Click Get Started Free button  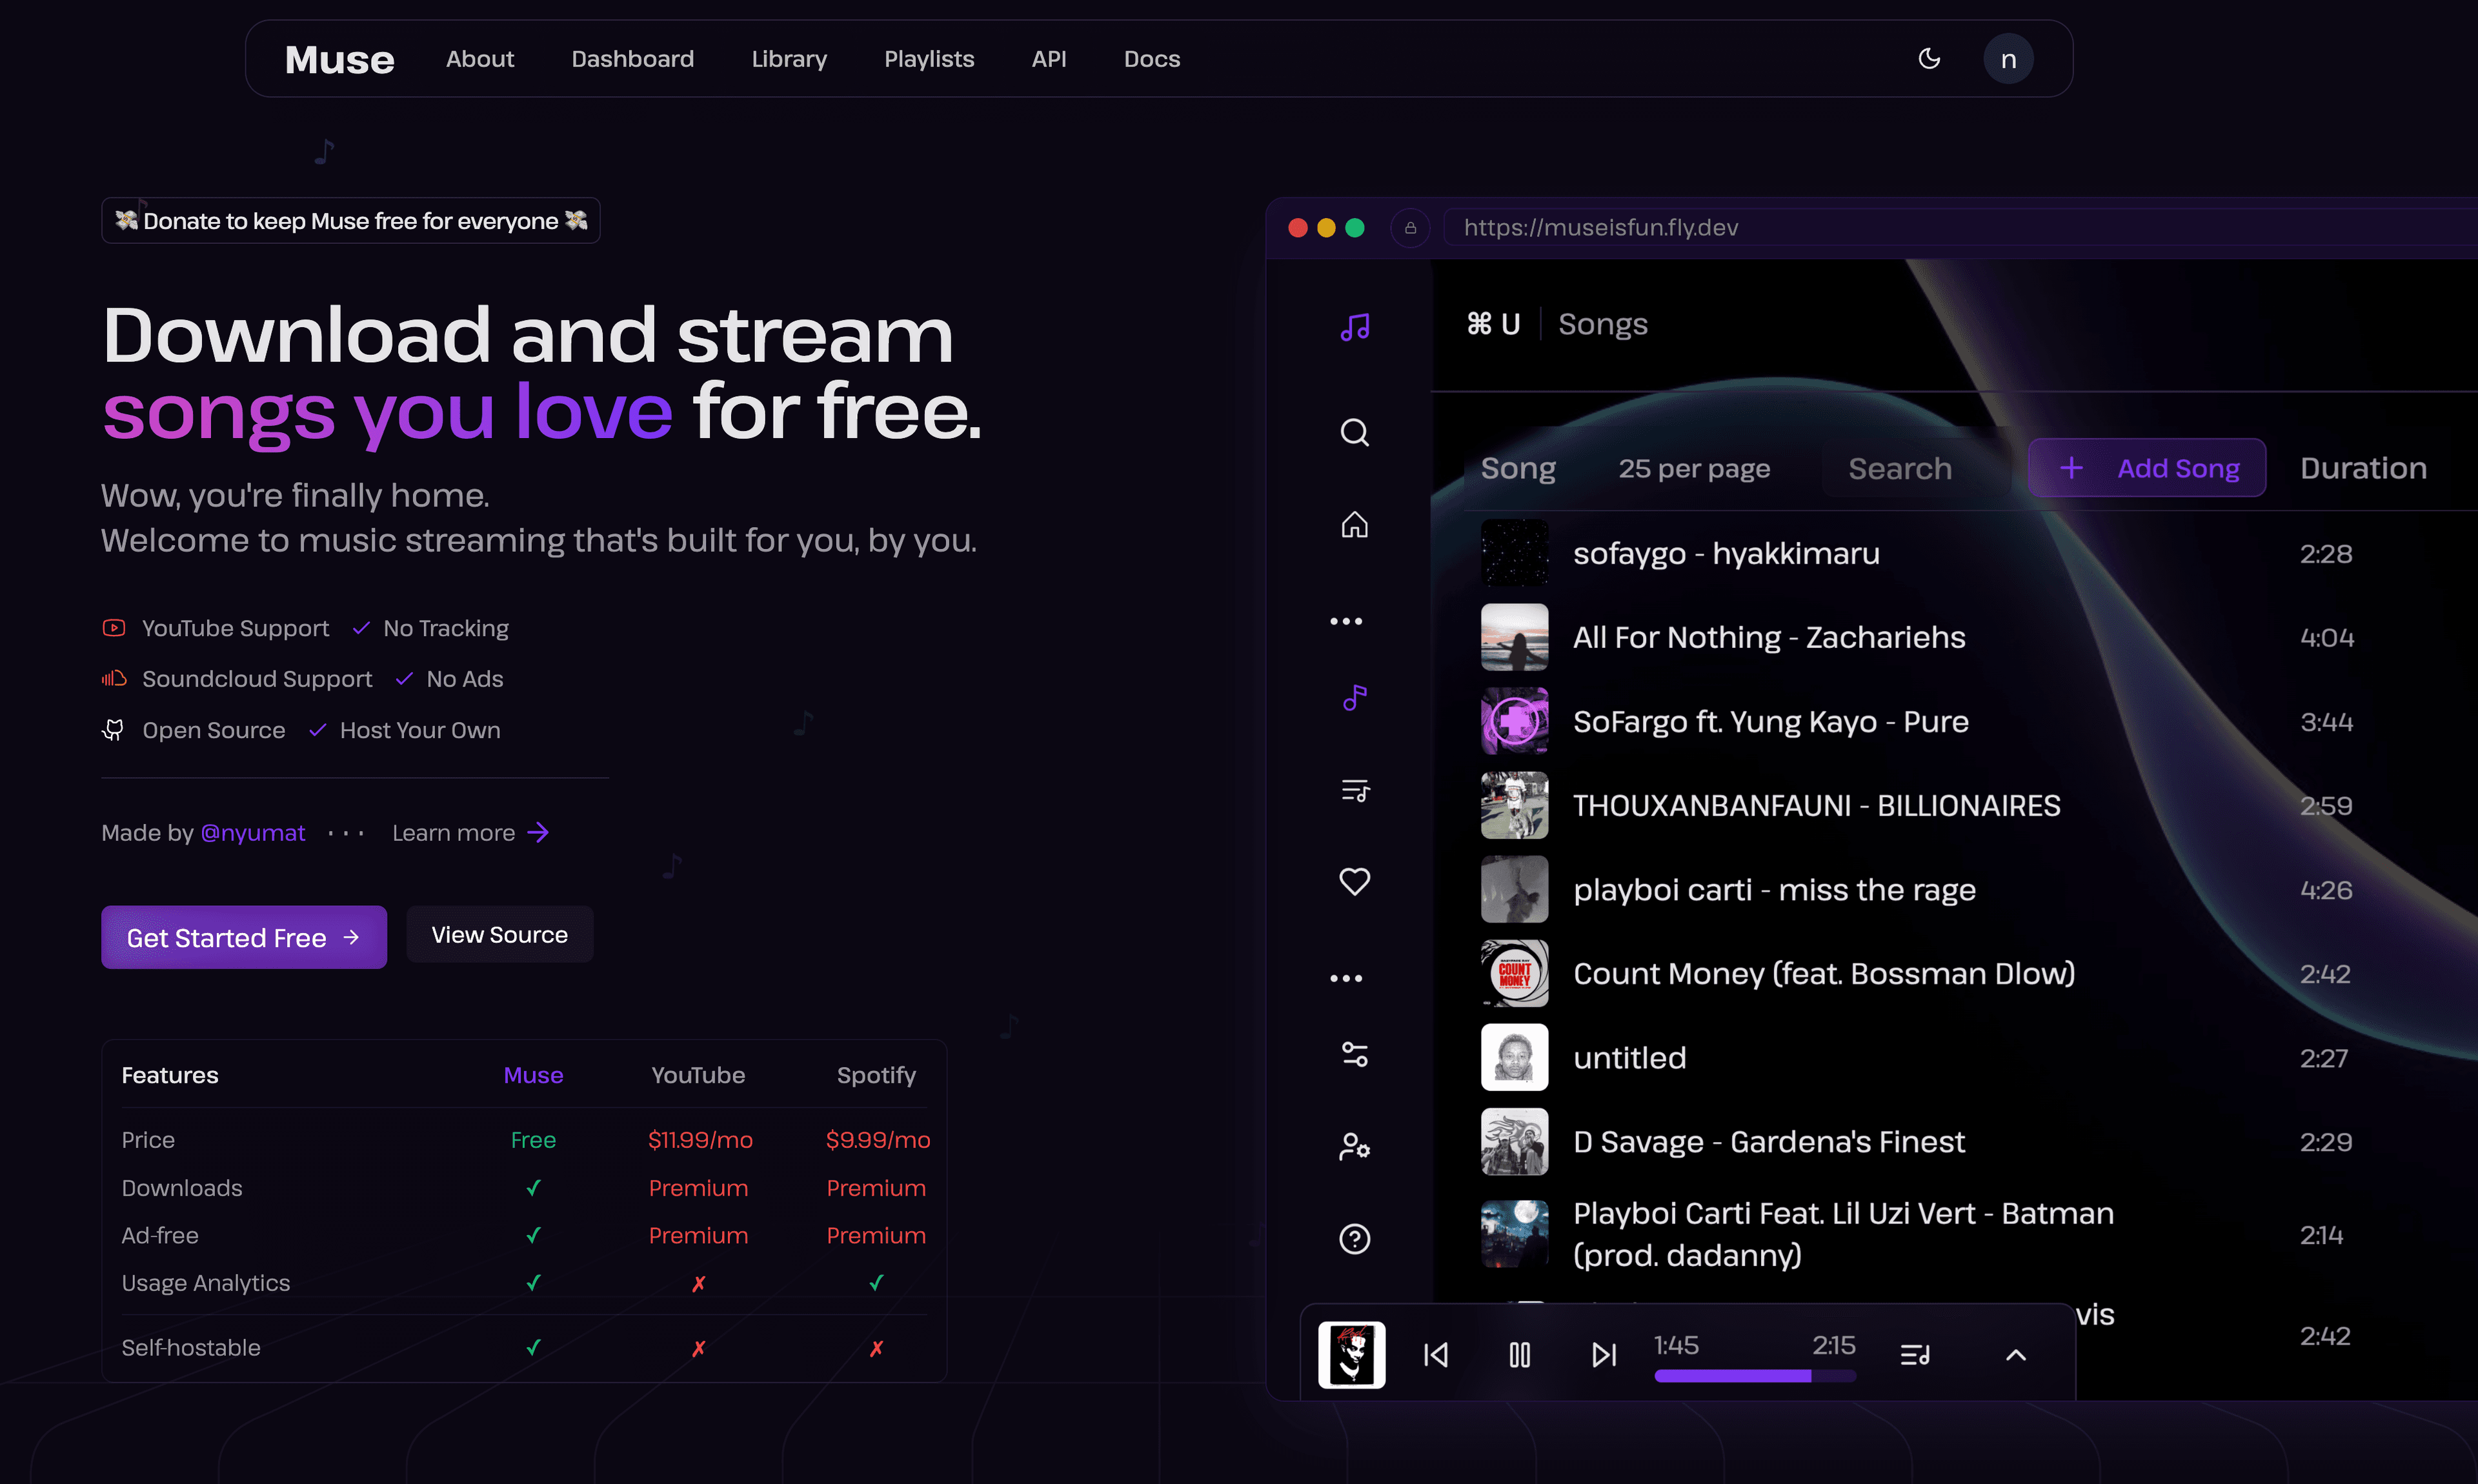[x=244, y=937]
